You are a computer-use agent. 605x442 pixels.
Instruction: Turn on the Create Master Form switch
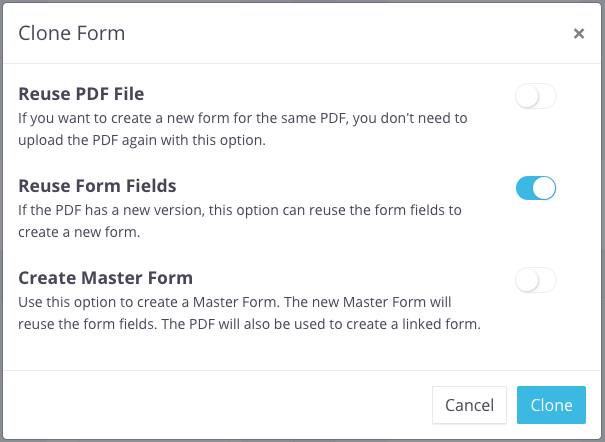(x=536, y=280)
